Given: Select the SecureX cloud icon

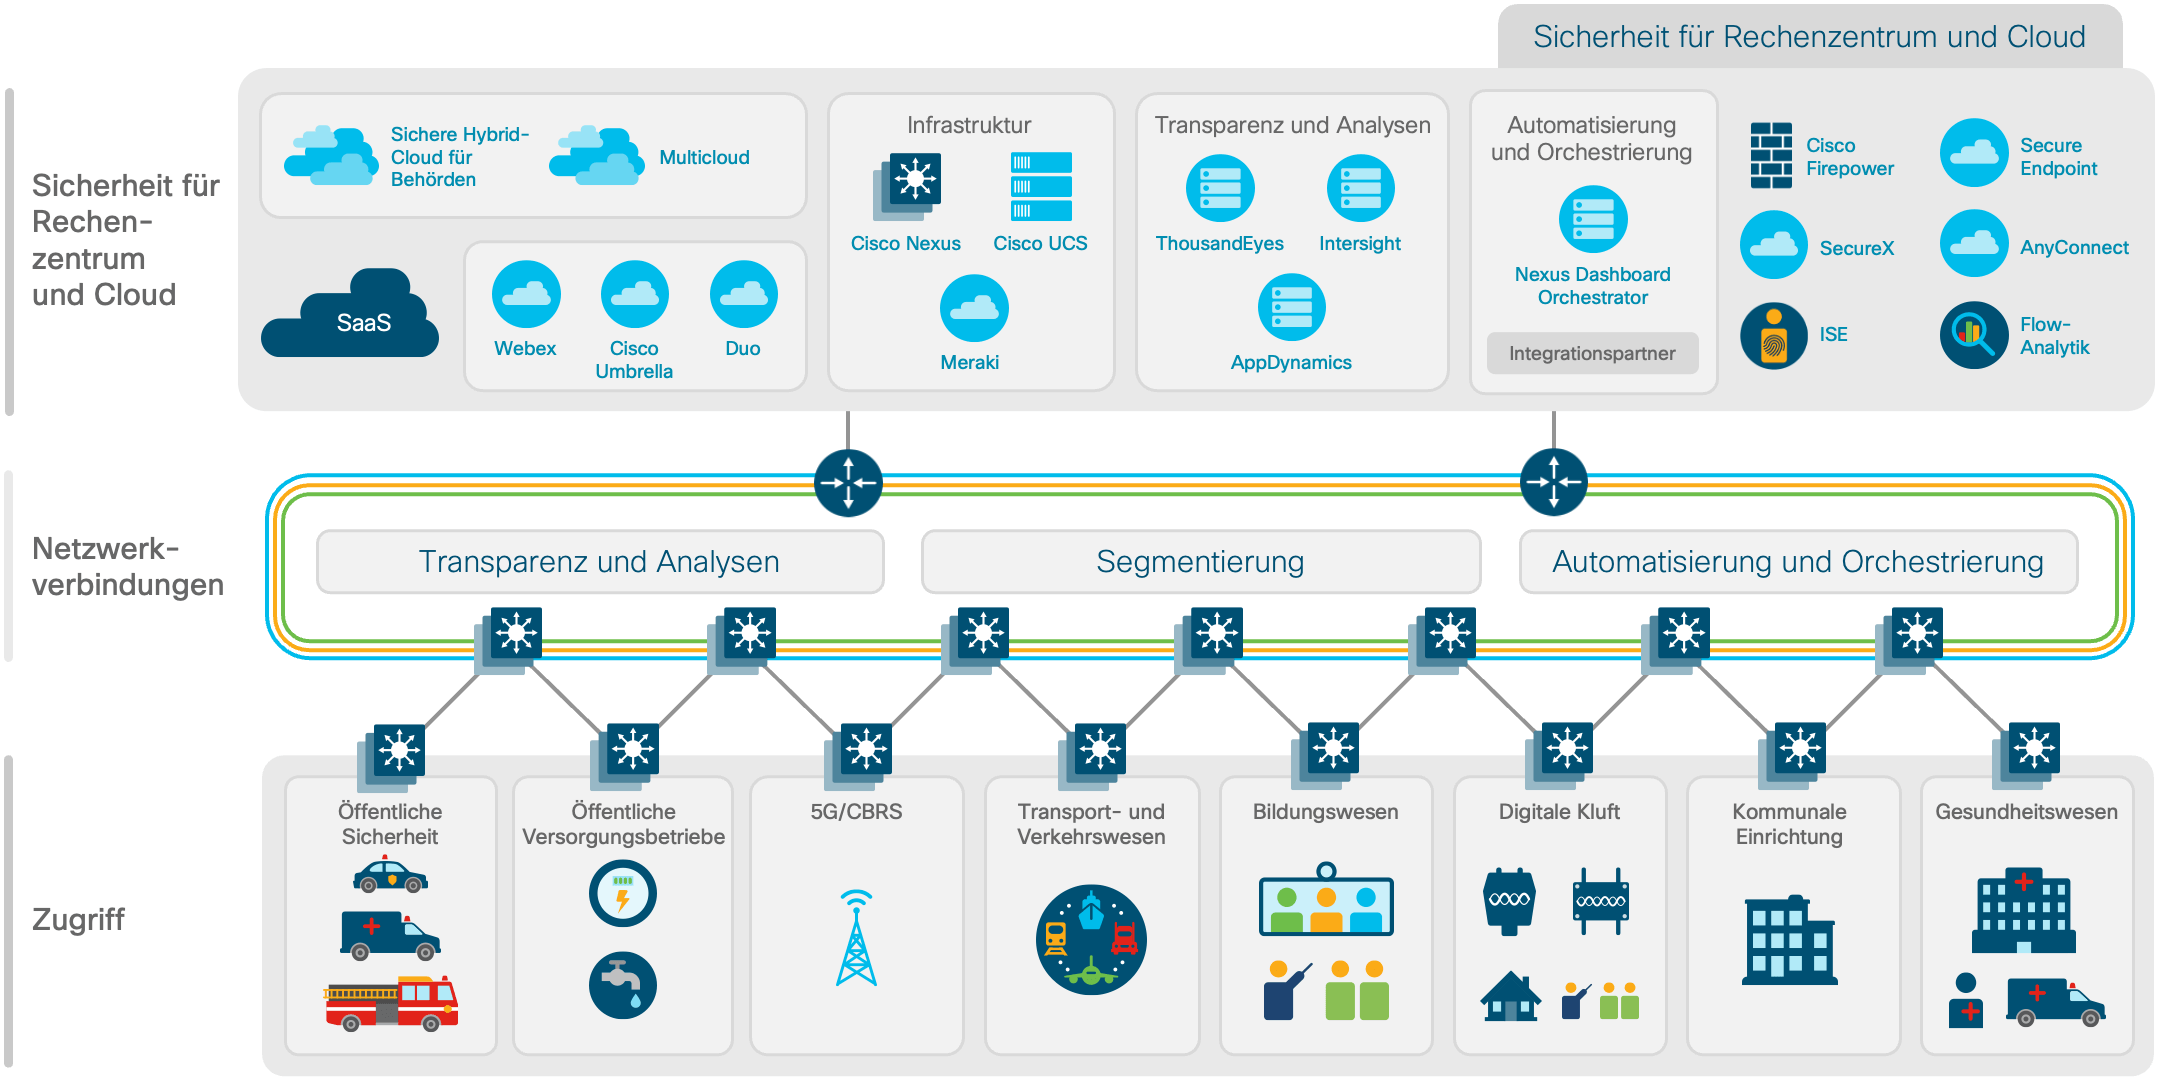Looking at the screenshot, I should click(1774, 244).
